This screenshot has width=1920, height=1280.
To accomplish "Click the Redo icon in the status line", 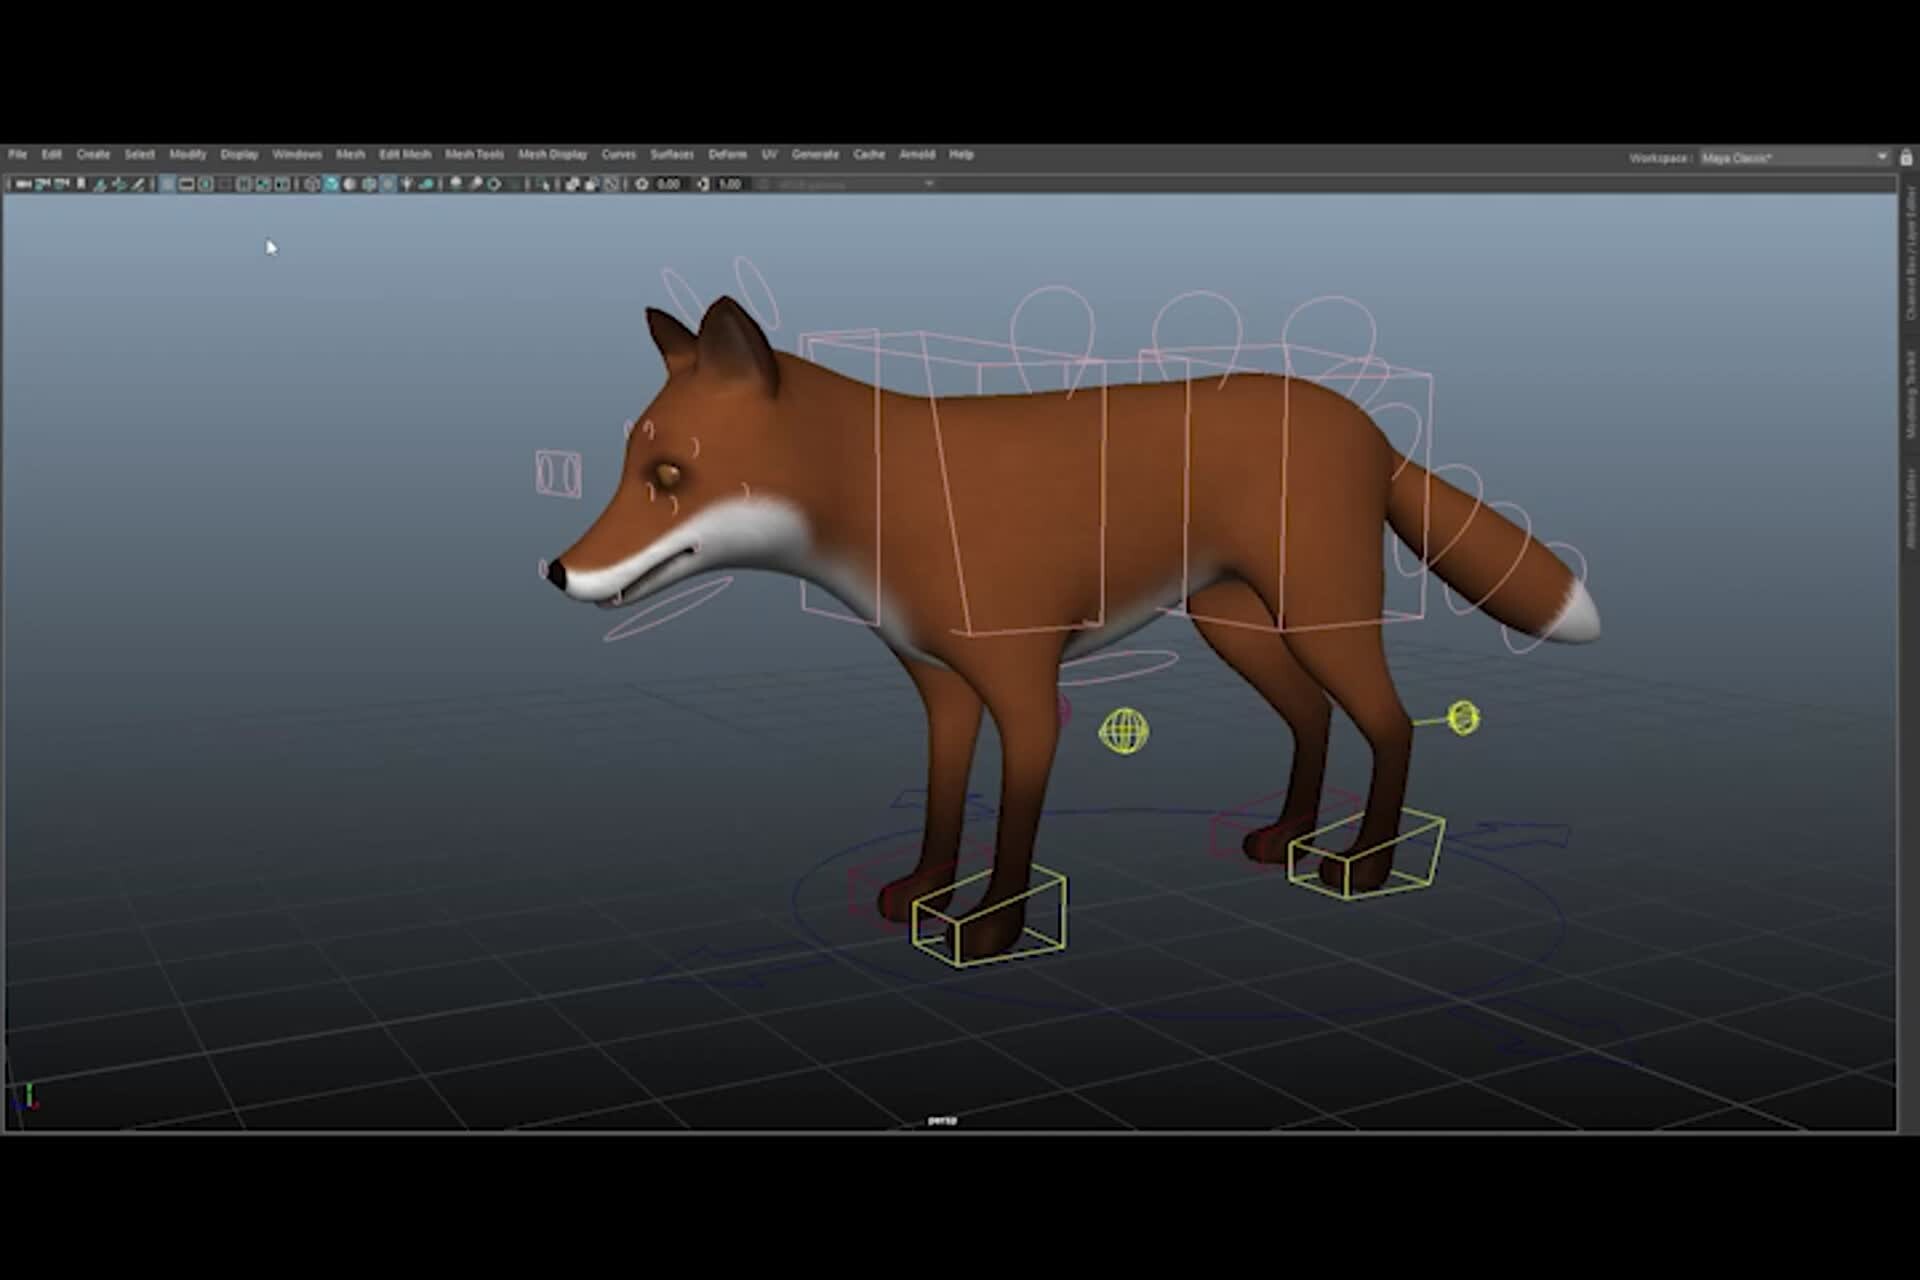I will (122, 185).
